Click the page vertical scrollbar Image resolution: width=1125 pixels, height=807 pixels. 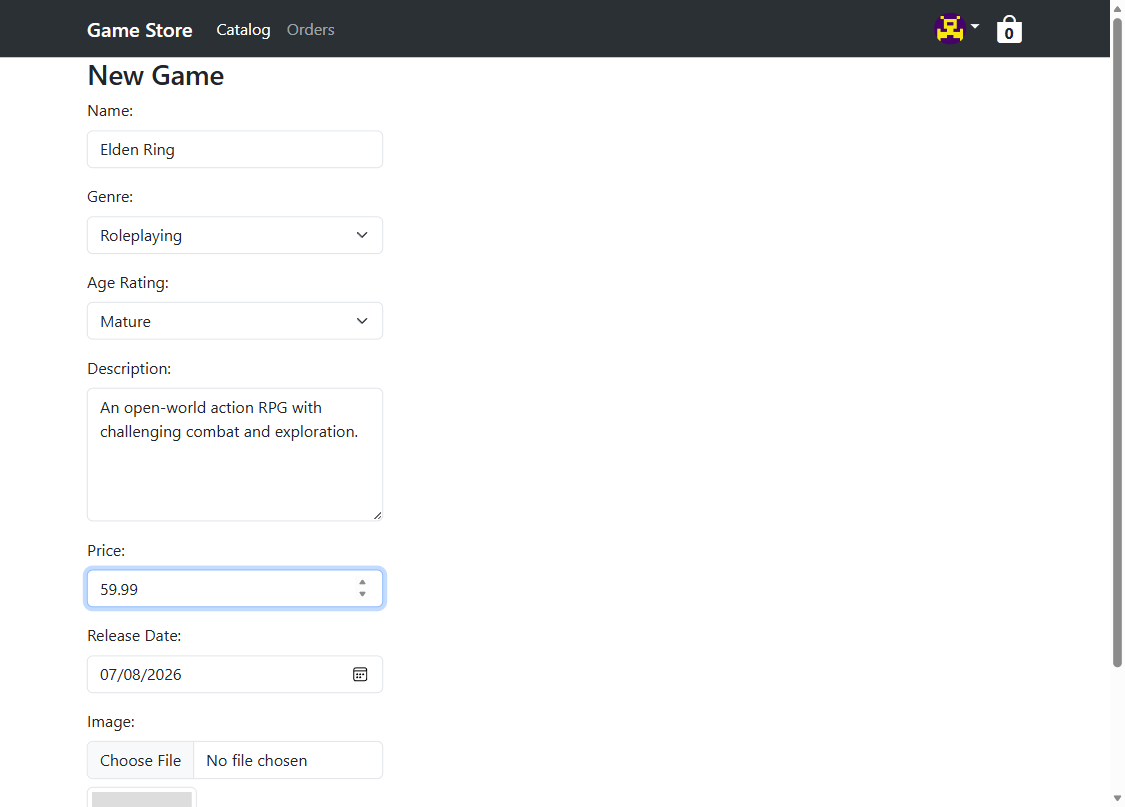click(1117, 342)
